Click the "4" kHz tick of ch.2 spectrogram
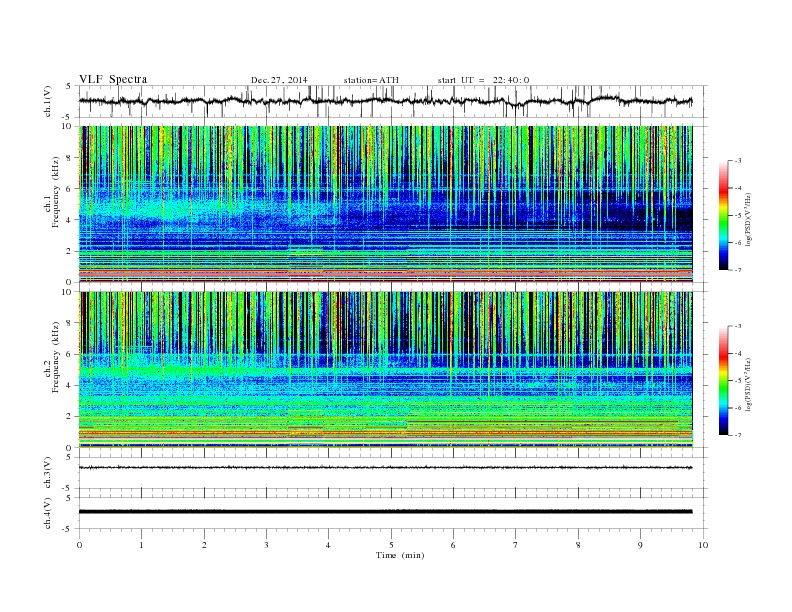This screenshot has width=792, height=612. 69,385
